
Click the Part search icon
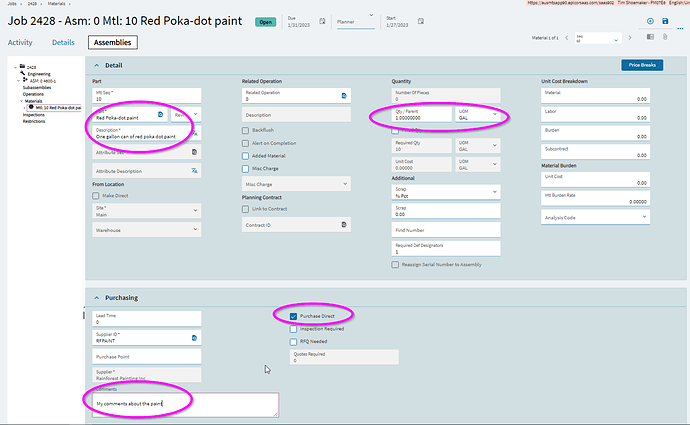click(161, 114)
